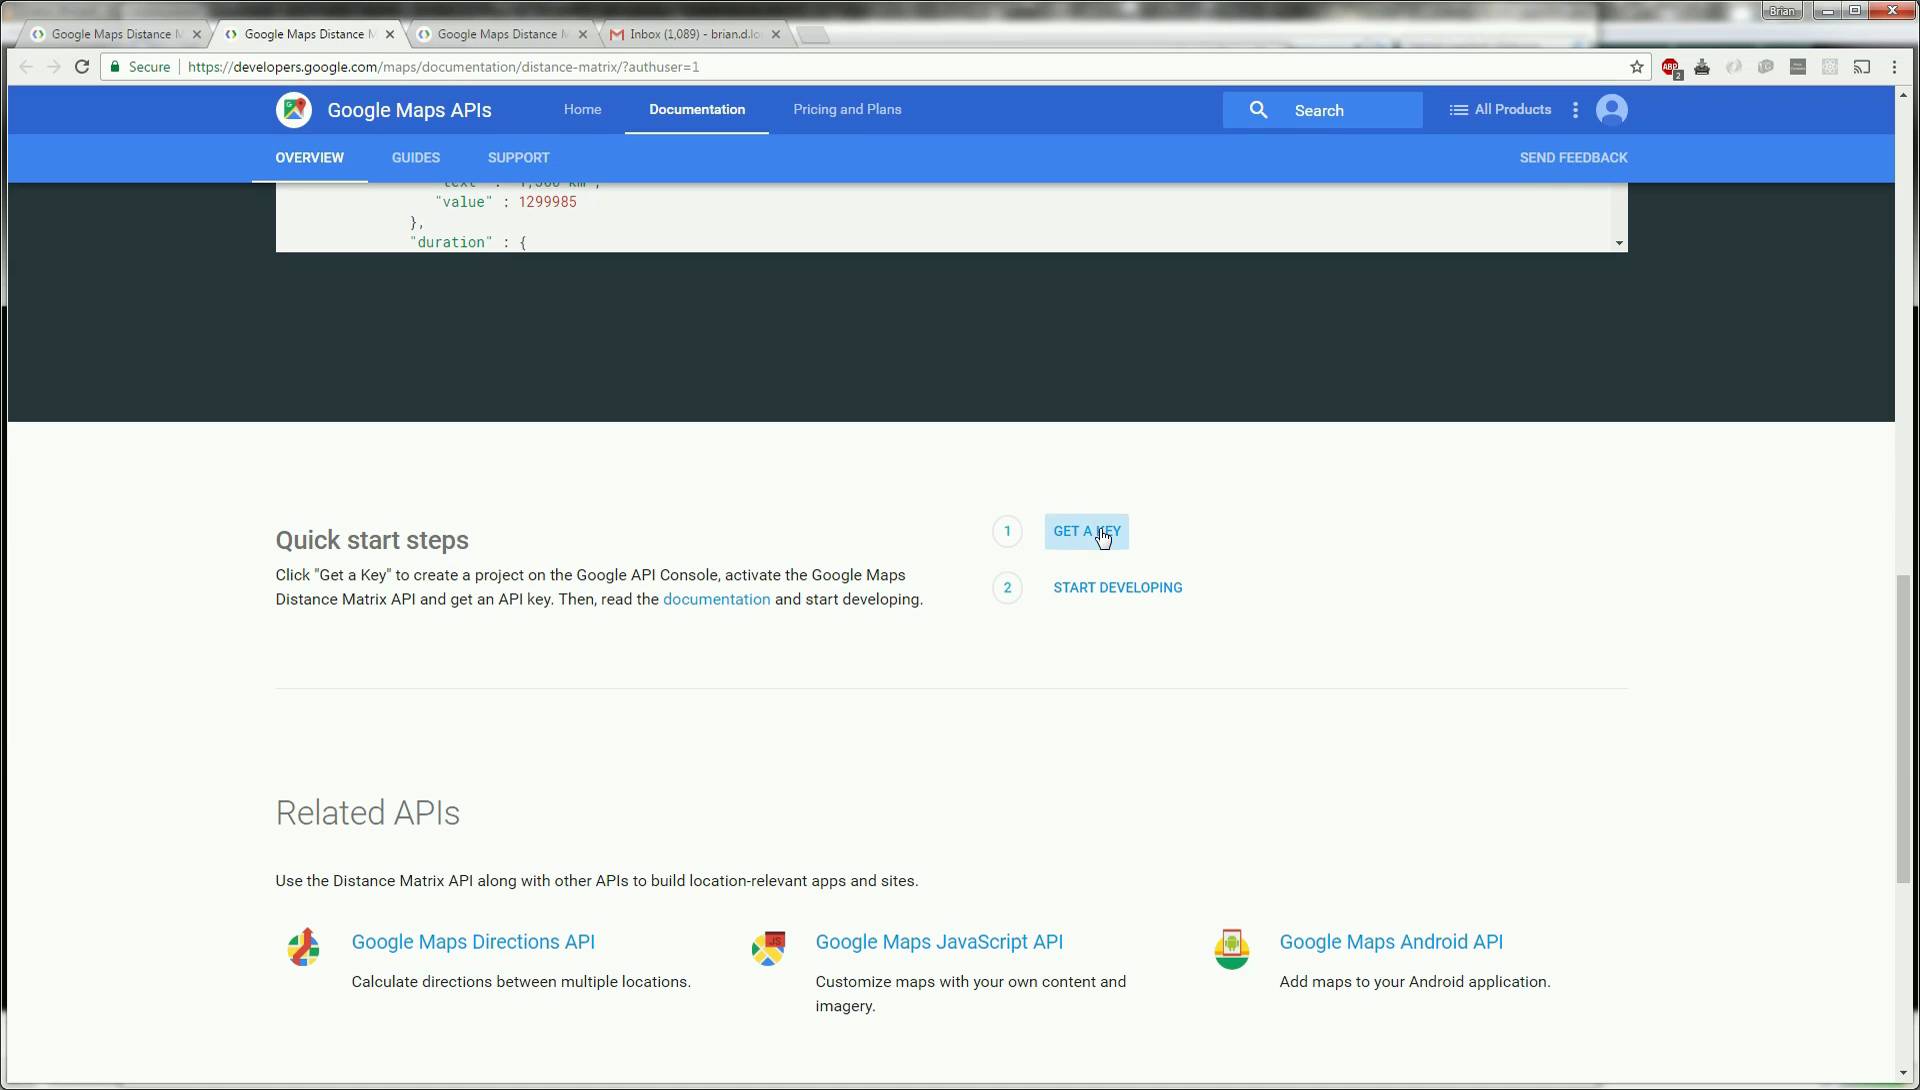Open the Adblock Plus extension menu
The width and height of the screenshot is (1920, 1090).
pos(1670,67)
